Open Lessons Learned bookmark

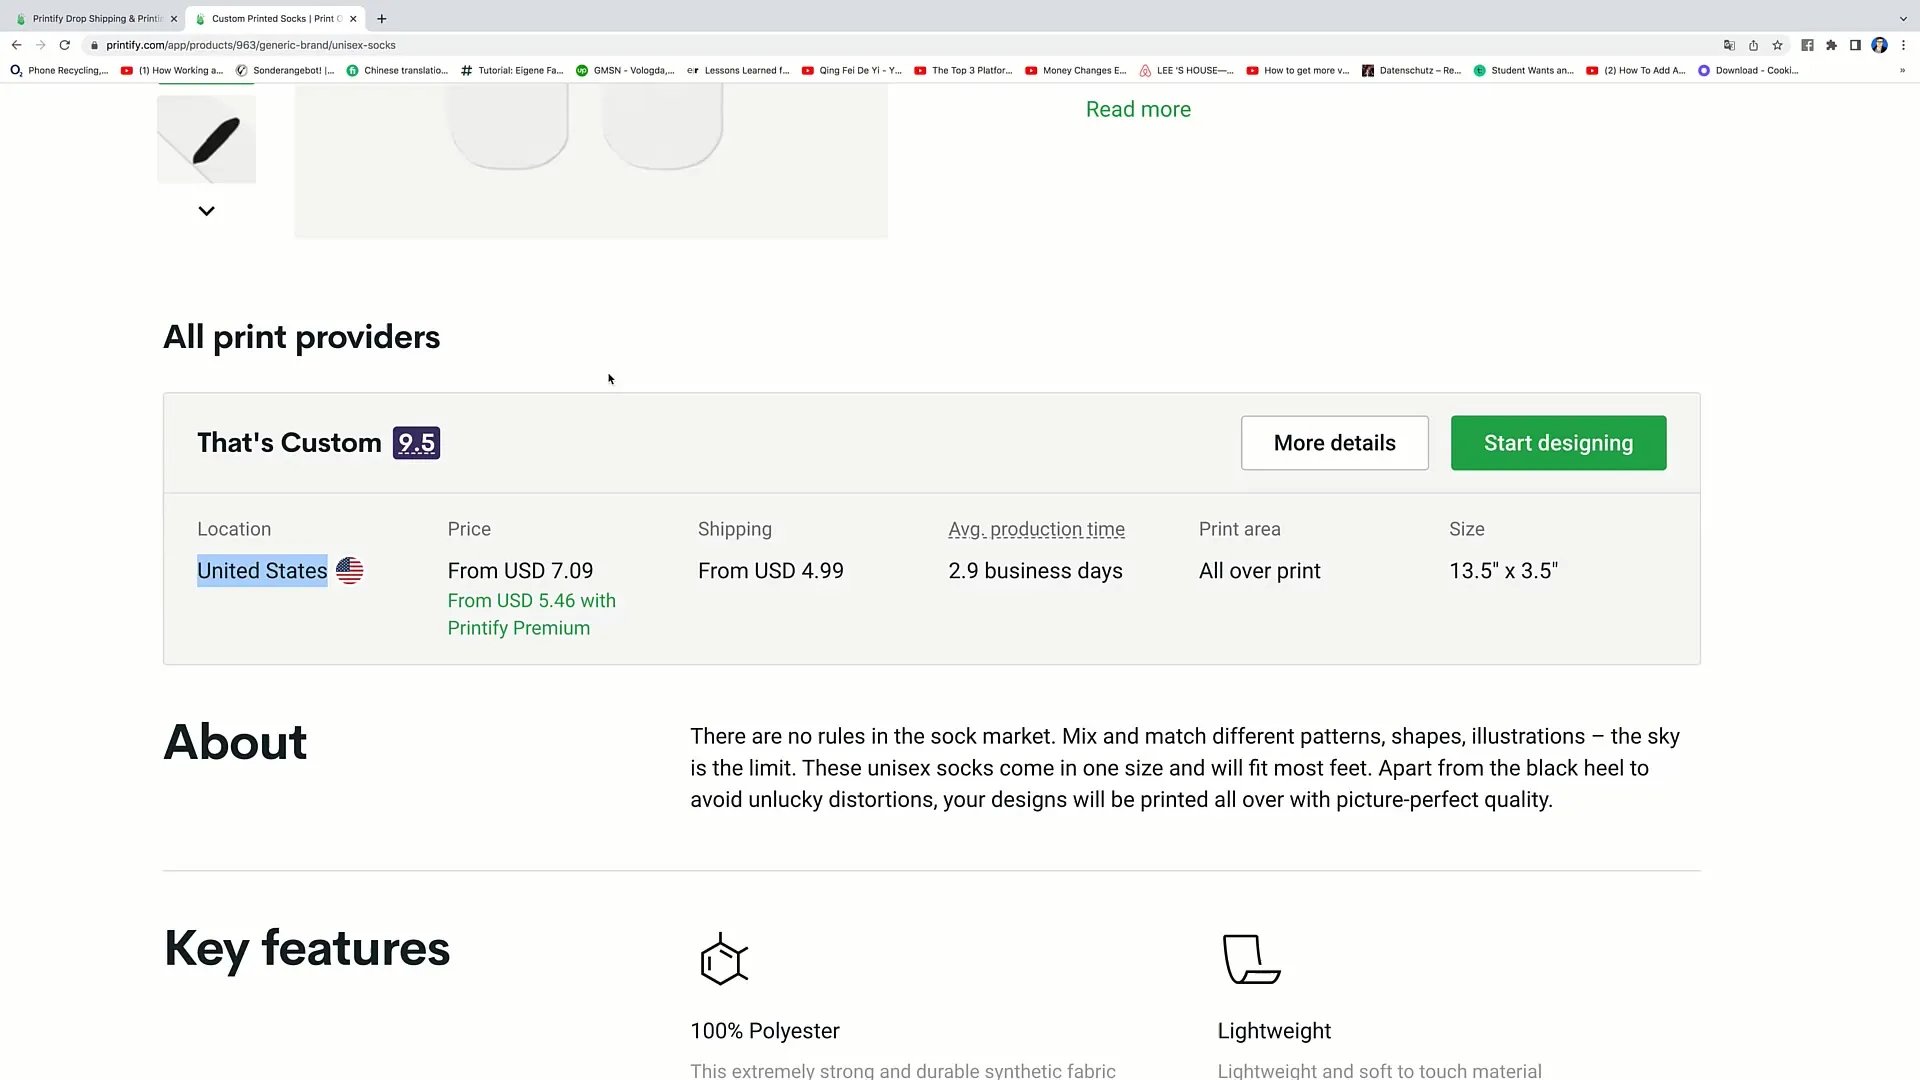[738, 71]
